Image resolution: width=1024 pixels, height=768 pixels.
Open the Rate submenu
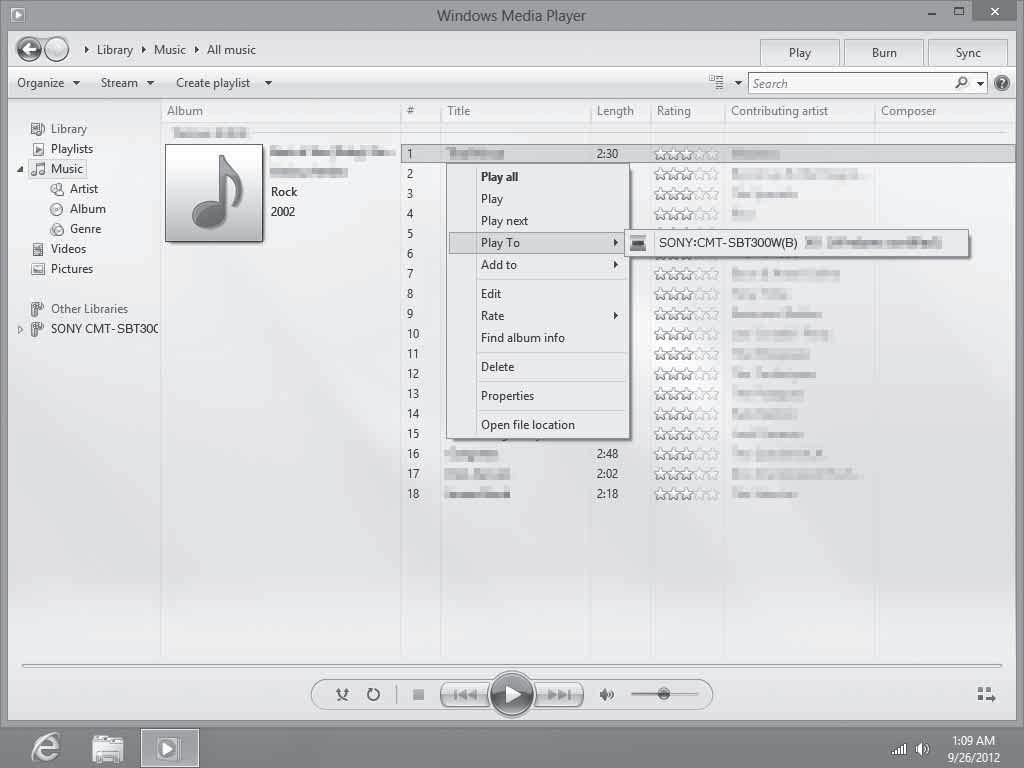tap(538, 316)
